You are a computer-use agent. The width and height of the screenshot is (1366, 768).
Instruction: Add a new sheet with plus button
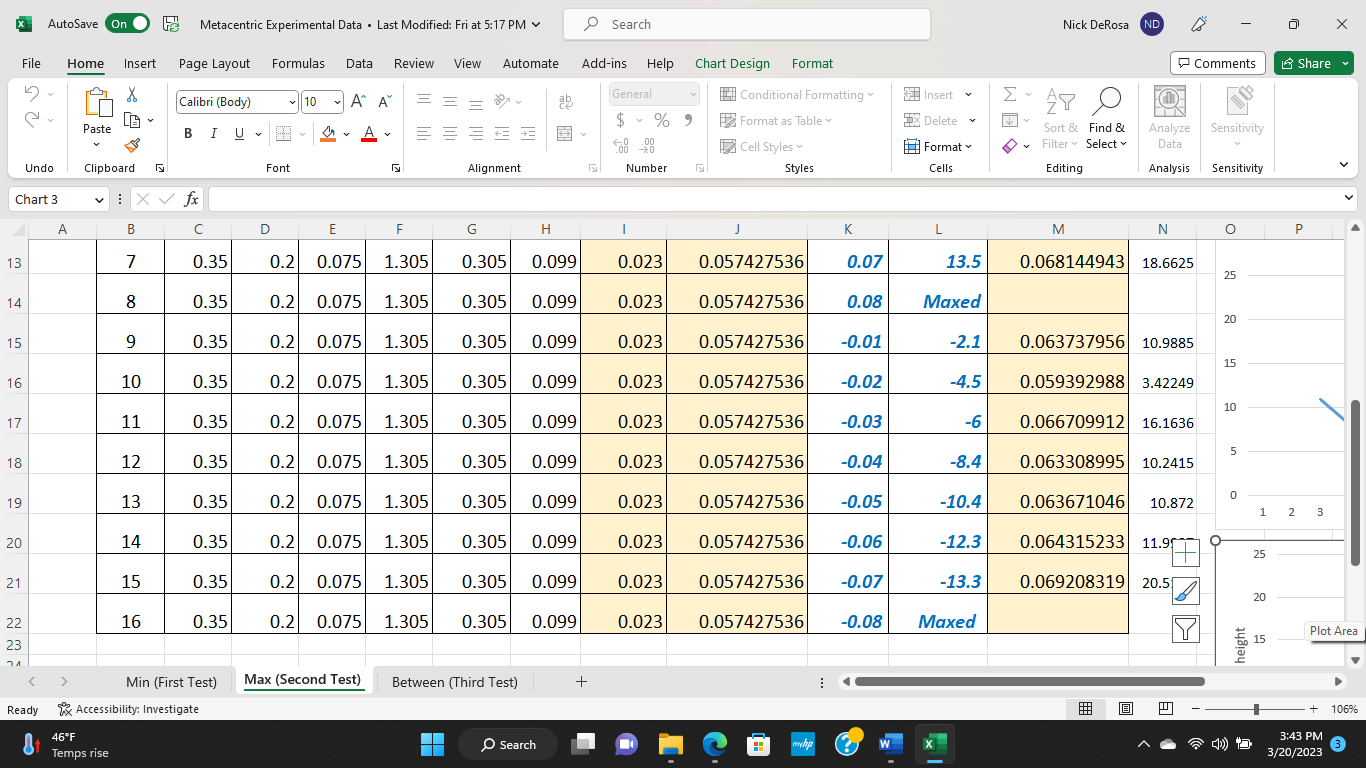581,682
